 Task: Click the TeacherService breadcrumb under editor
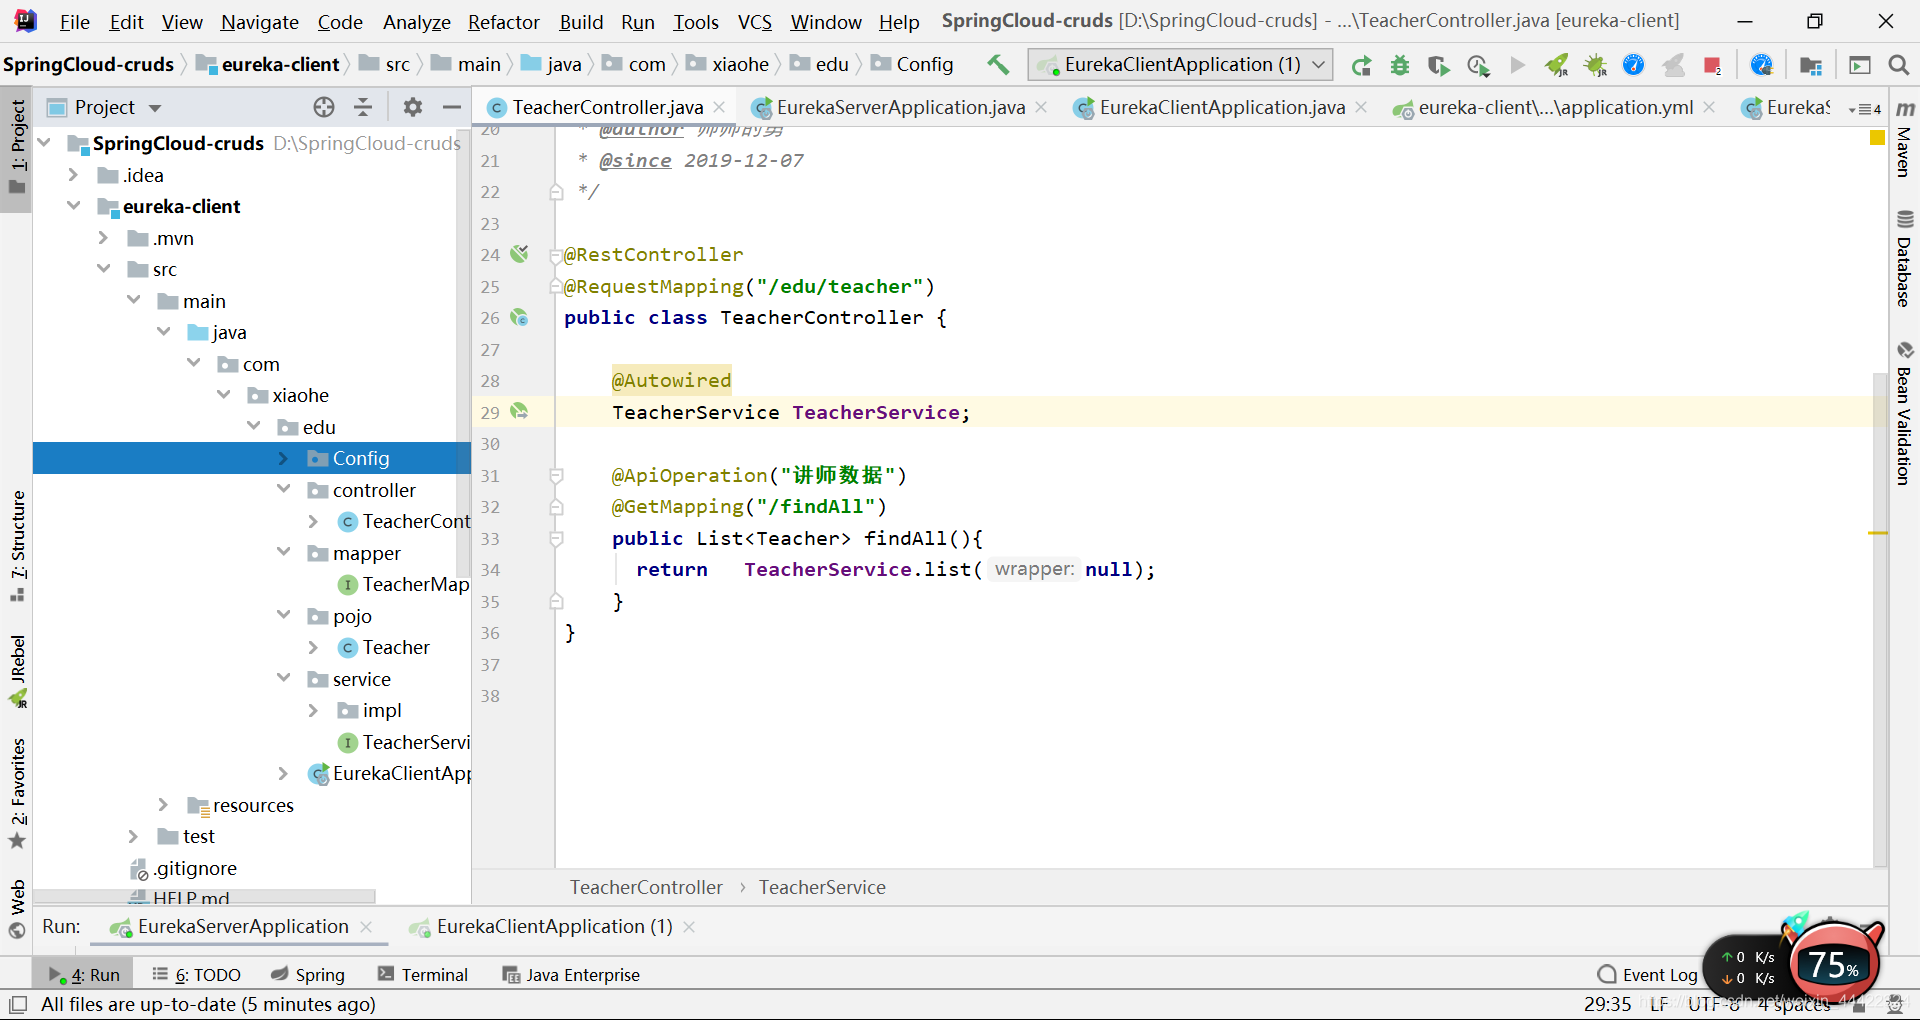coord(822,887)
